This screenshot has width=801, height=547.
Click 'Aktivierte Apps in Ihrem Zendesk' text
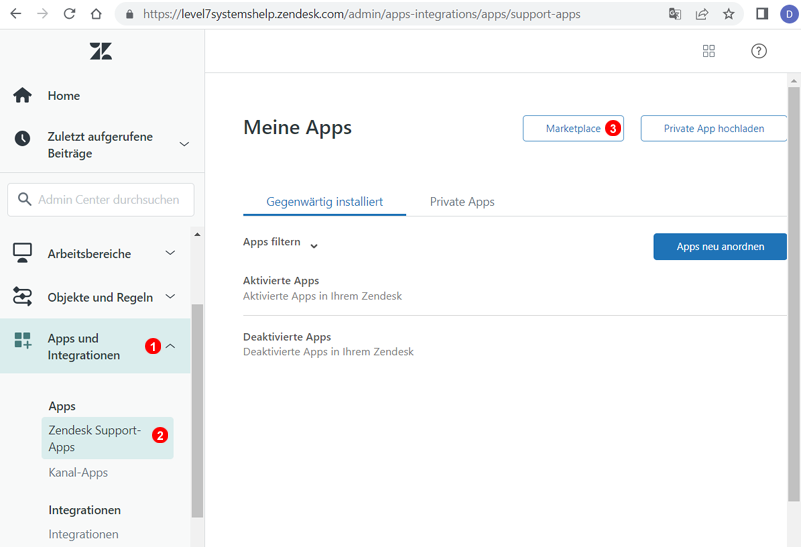click(322, 296)
